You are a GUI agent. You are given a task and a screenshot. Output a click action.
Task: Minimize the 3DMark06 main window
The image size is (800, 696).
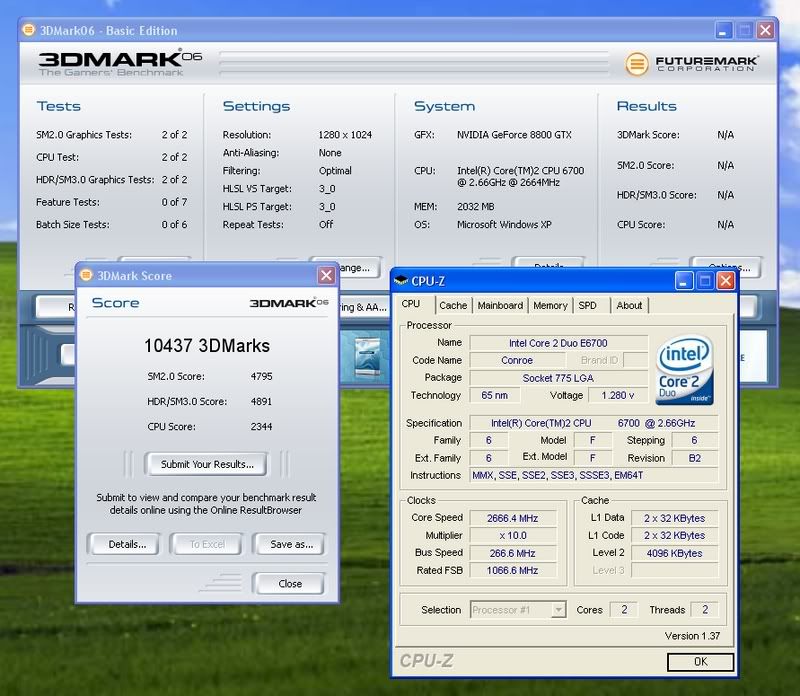pos(723,31)
